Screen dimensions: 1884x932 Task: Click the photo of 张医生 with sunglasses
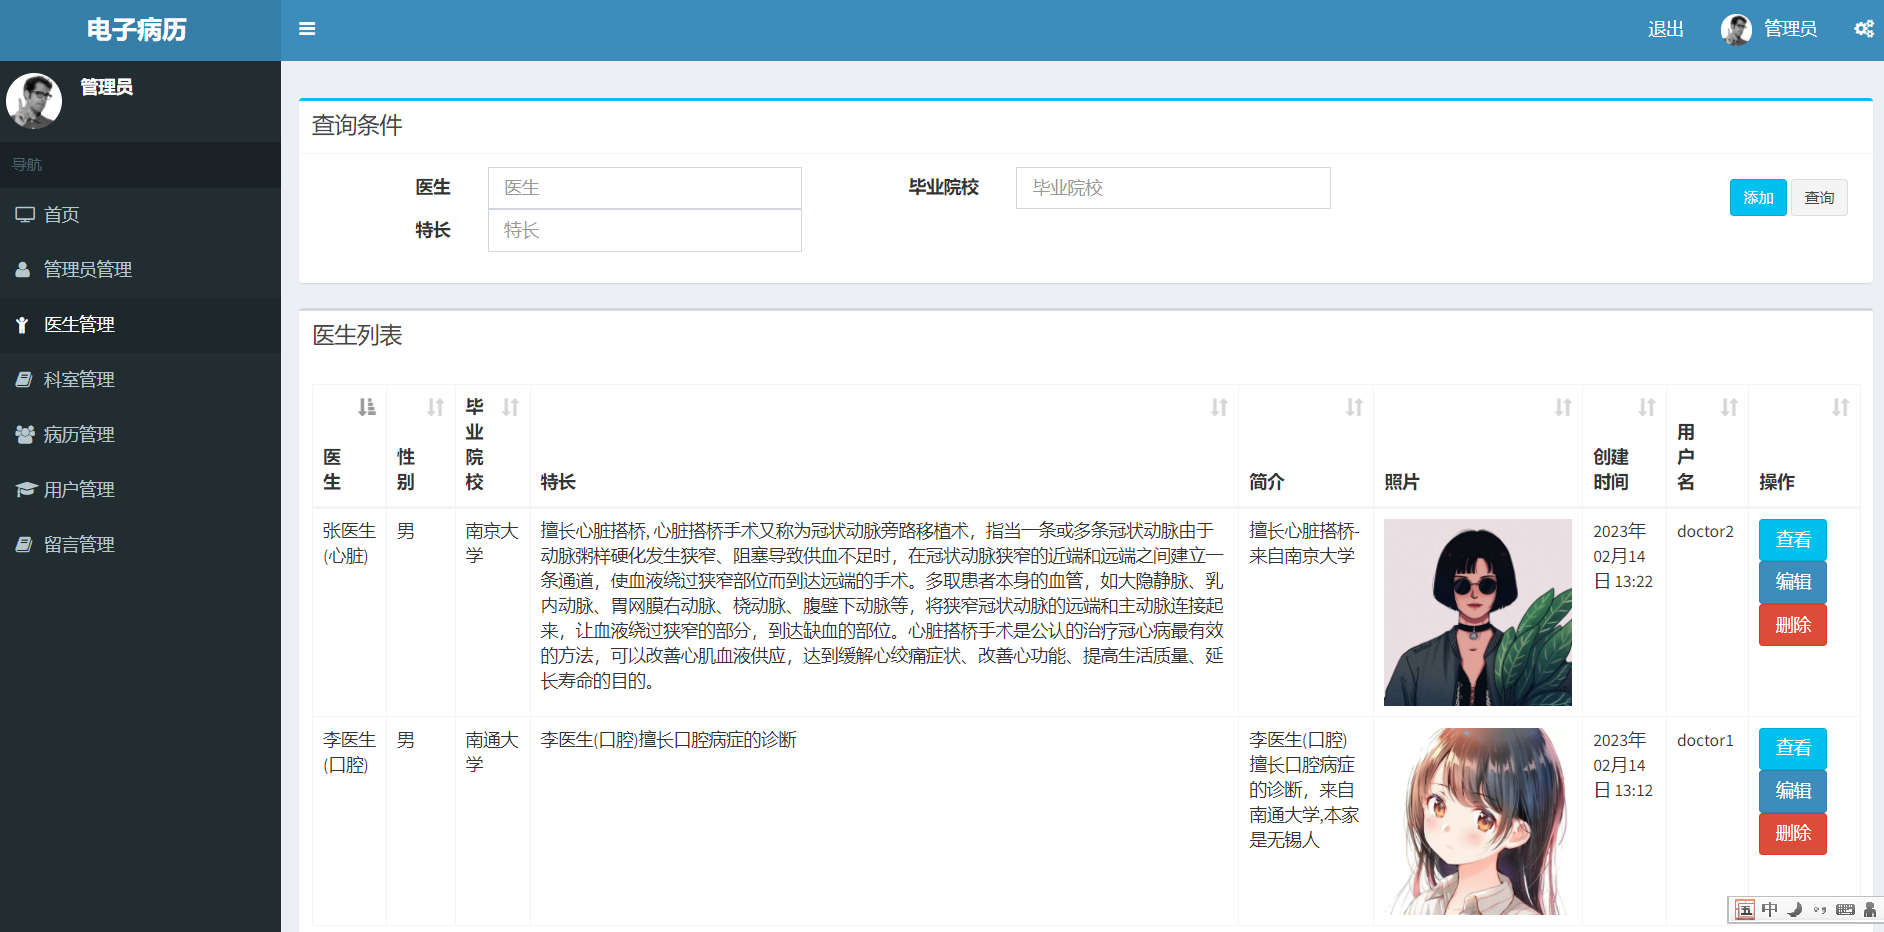[1478, 612]
